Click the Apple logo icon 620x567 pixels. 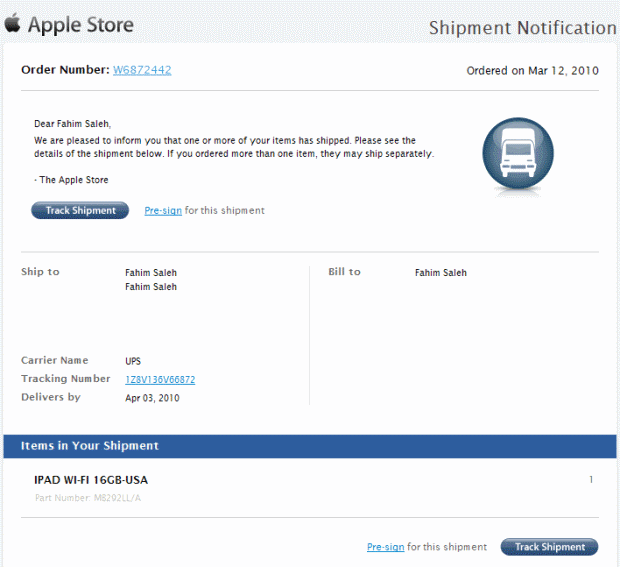pyautogui.click(x=13, y=23)
